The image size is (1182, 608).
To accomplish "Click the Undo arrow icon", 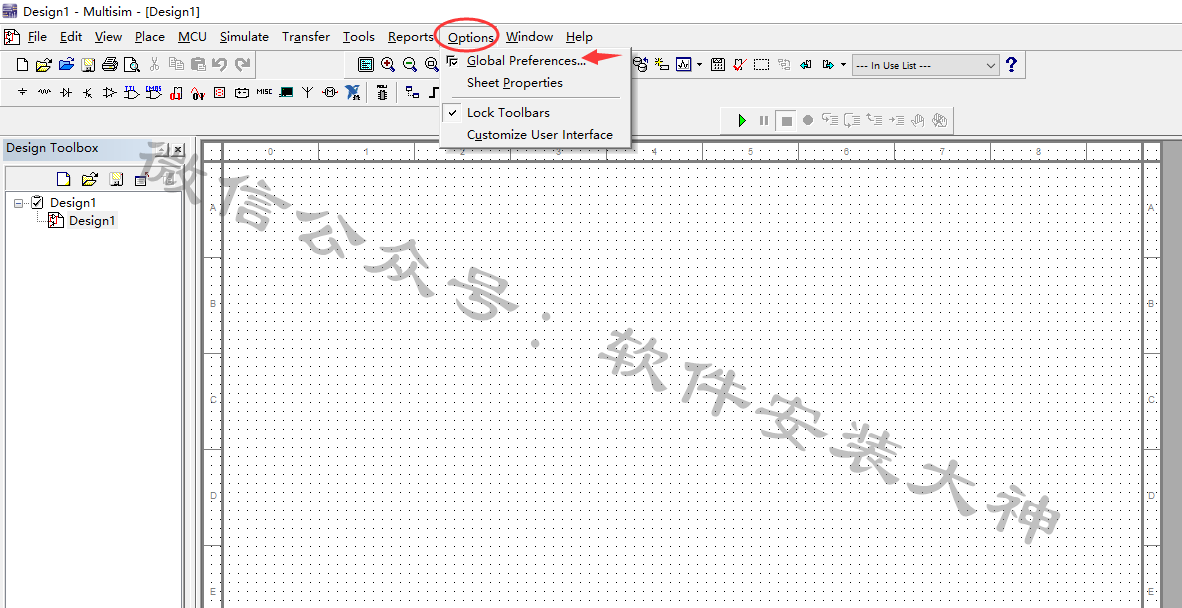I will coord(219,65).
